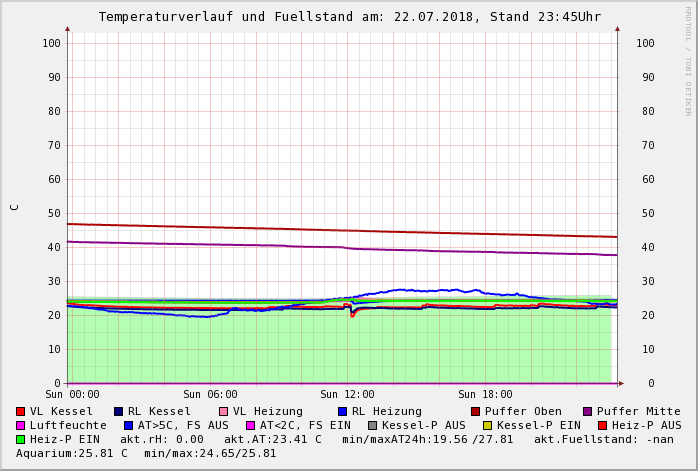Click the Sun 18:00 time axis label
Image resolution: width=698 pixels, height=471 pixels.
[485, 395]
